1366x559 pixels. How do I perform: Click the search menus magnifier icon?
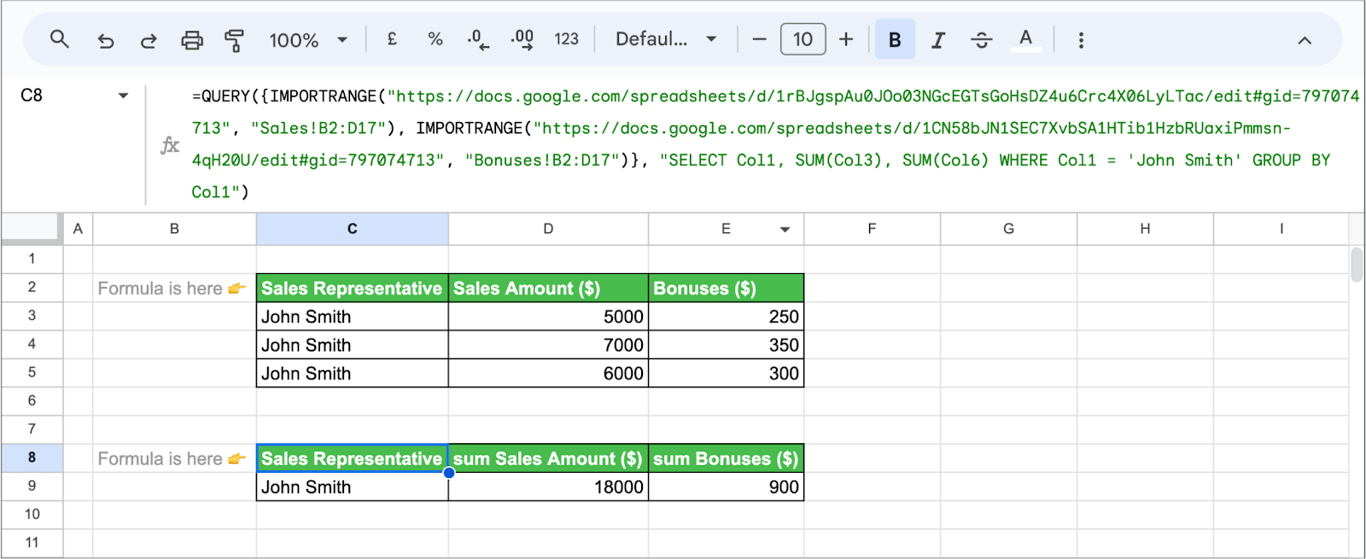[x=60, y=40]
